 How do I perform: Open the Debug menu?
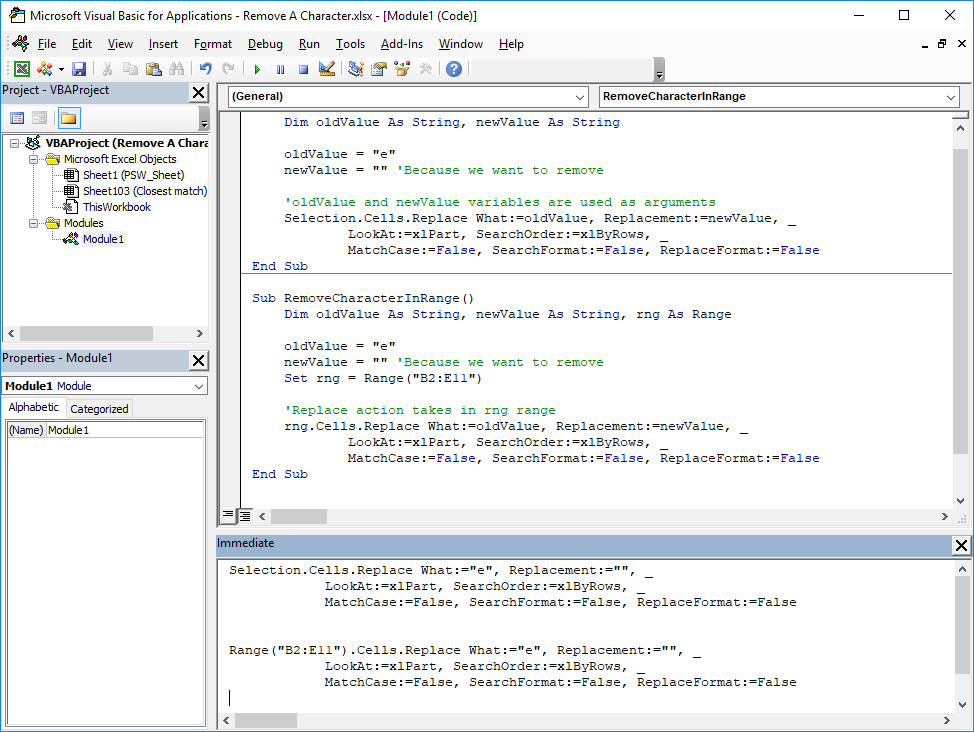tap(264, 44)
